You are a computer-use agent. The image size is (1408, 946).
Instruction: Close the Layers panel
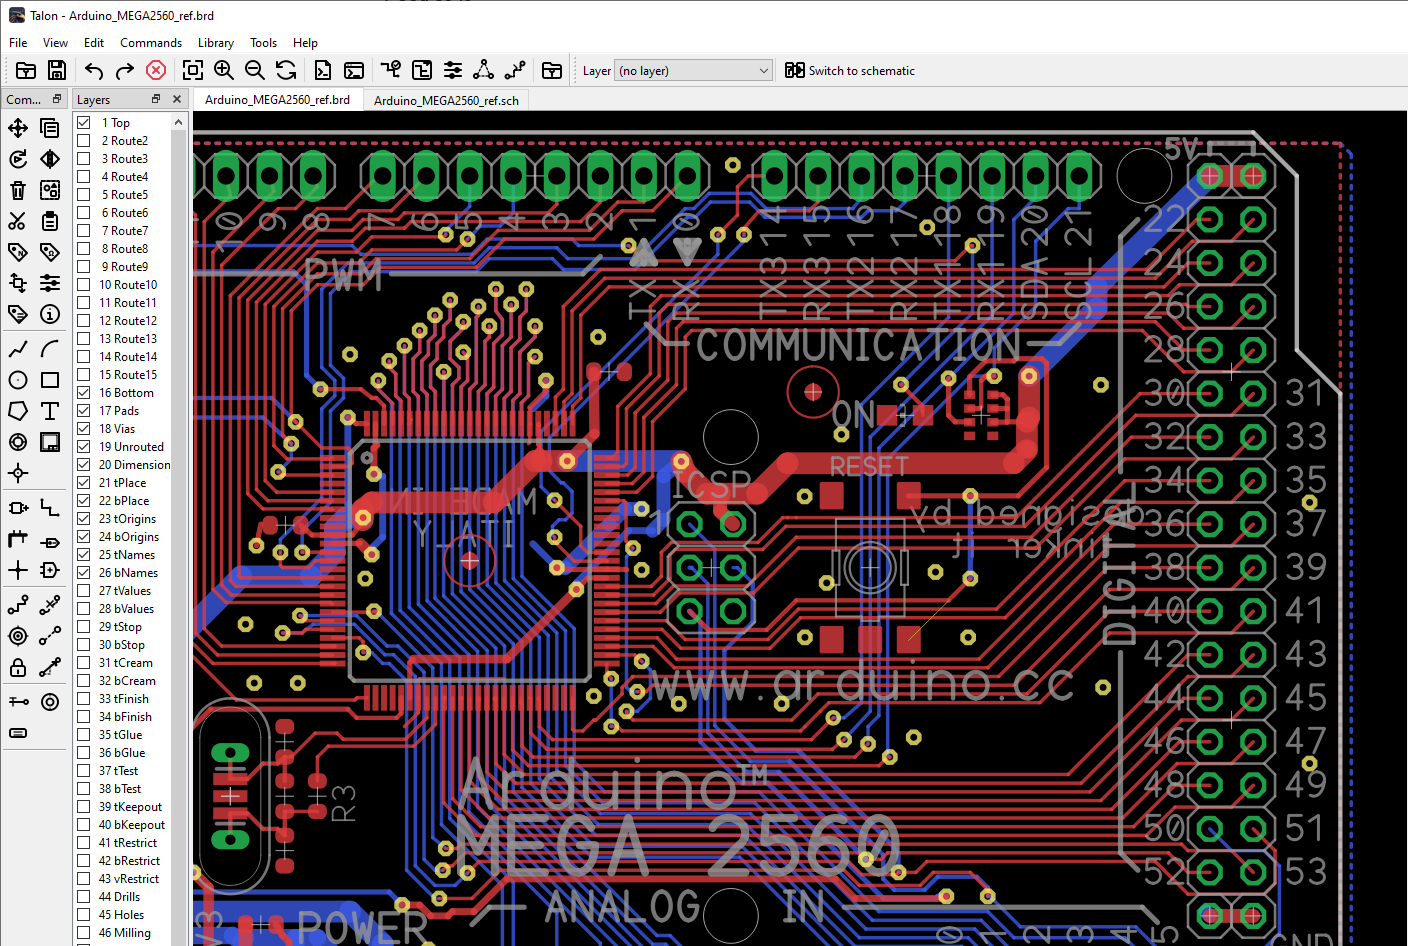177,99
